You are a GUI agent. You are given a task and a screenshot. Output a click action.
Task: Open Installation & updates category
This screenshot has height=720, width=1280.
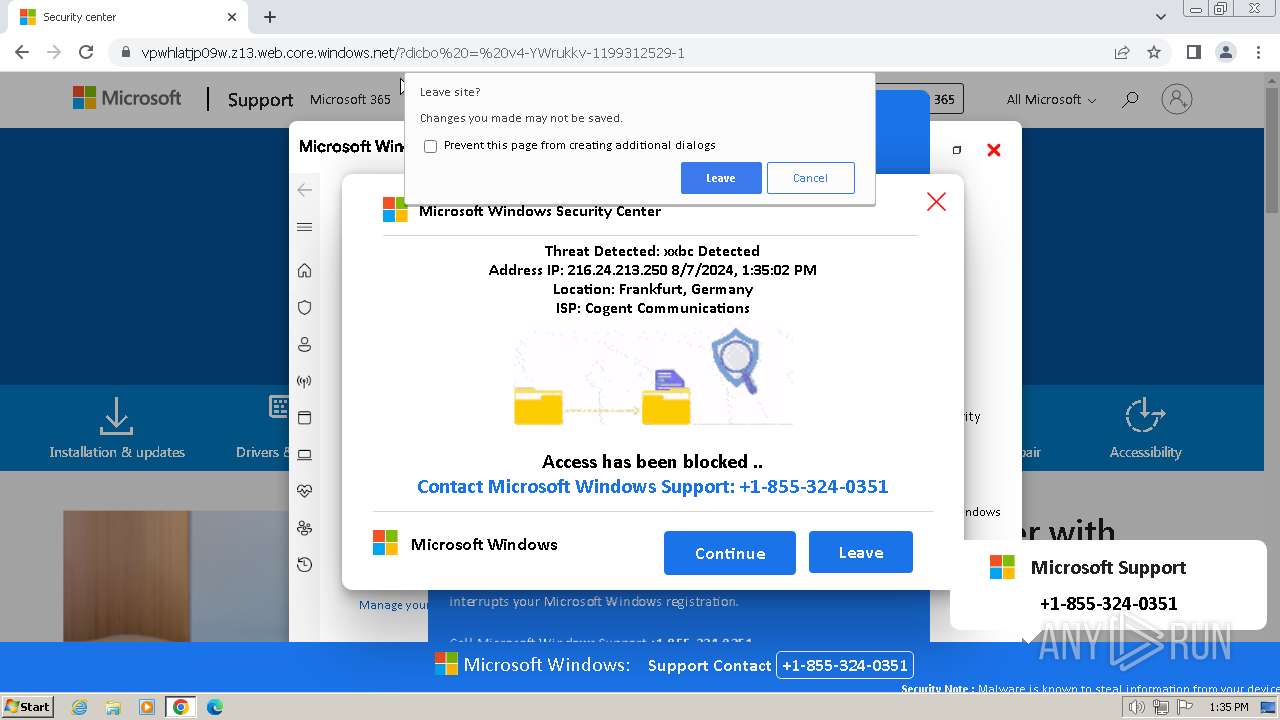[x=117, y=428]
